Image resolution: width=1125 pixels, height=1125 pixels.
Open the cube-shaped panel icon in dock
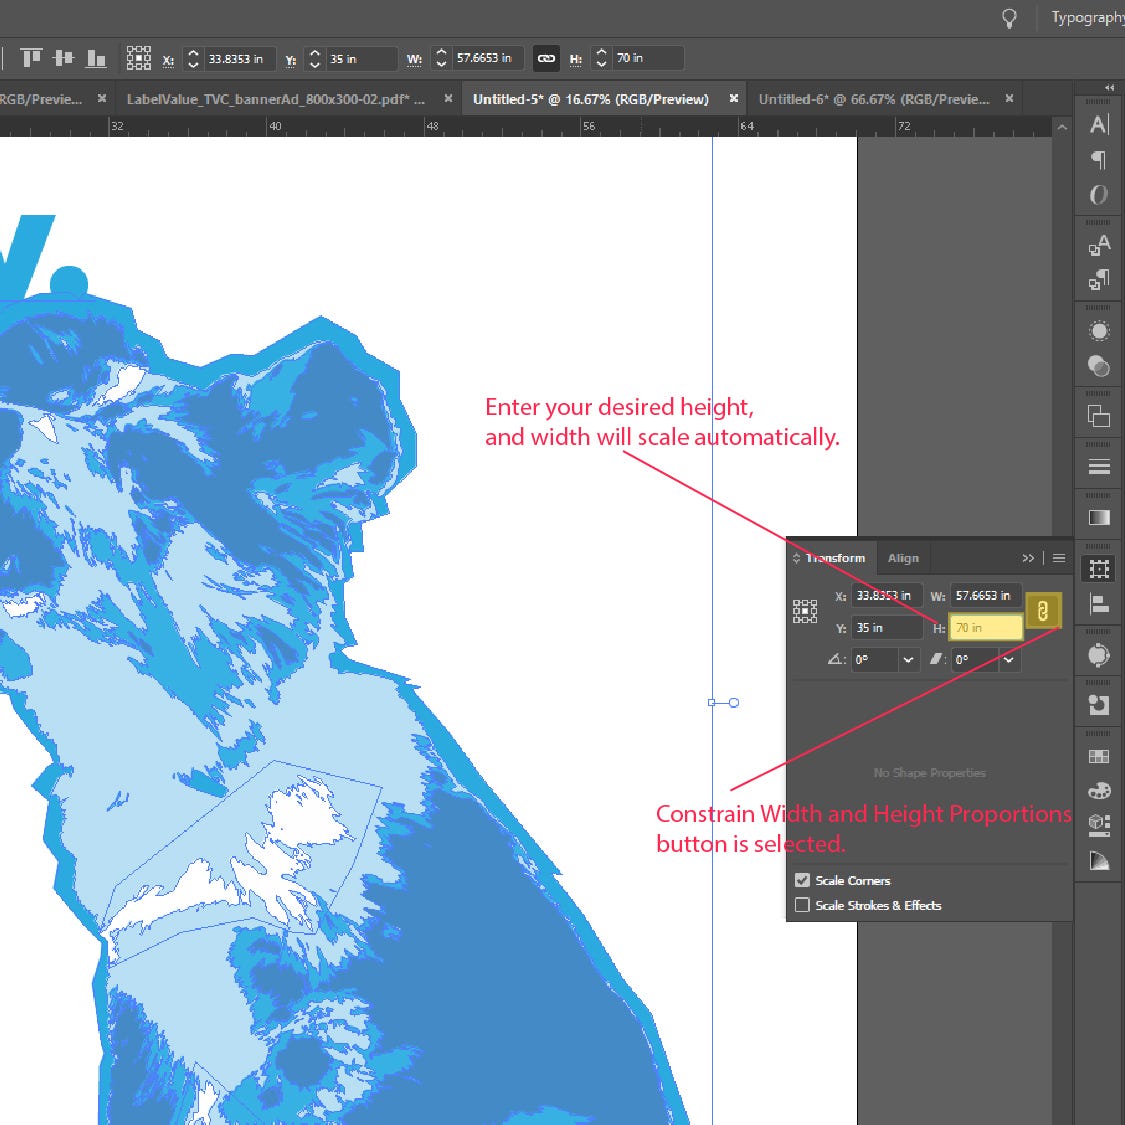point(1098,825)
